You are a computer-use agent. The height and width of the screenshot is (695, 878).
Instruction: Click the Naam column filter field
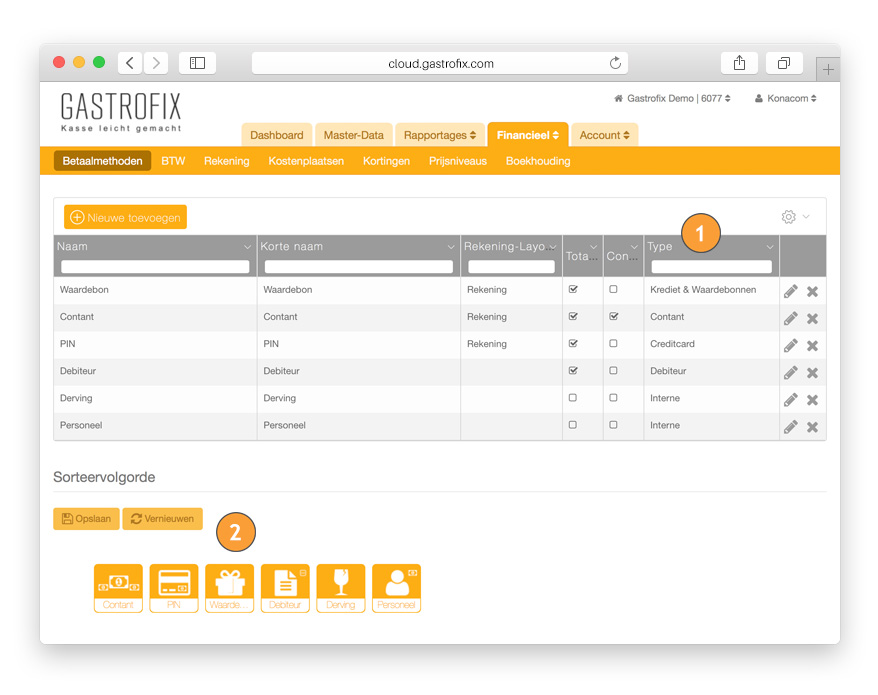(x=155, y=267)
